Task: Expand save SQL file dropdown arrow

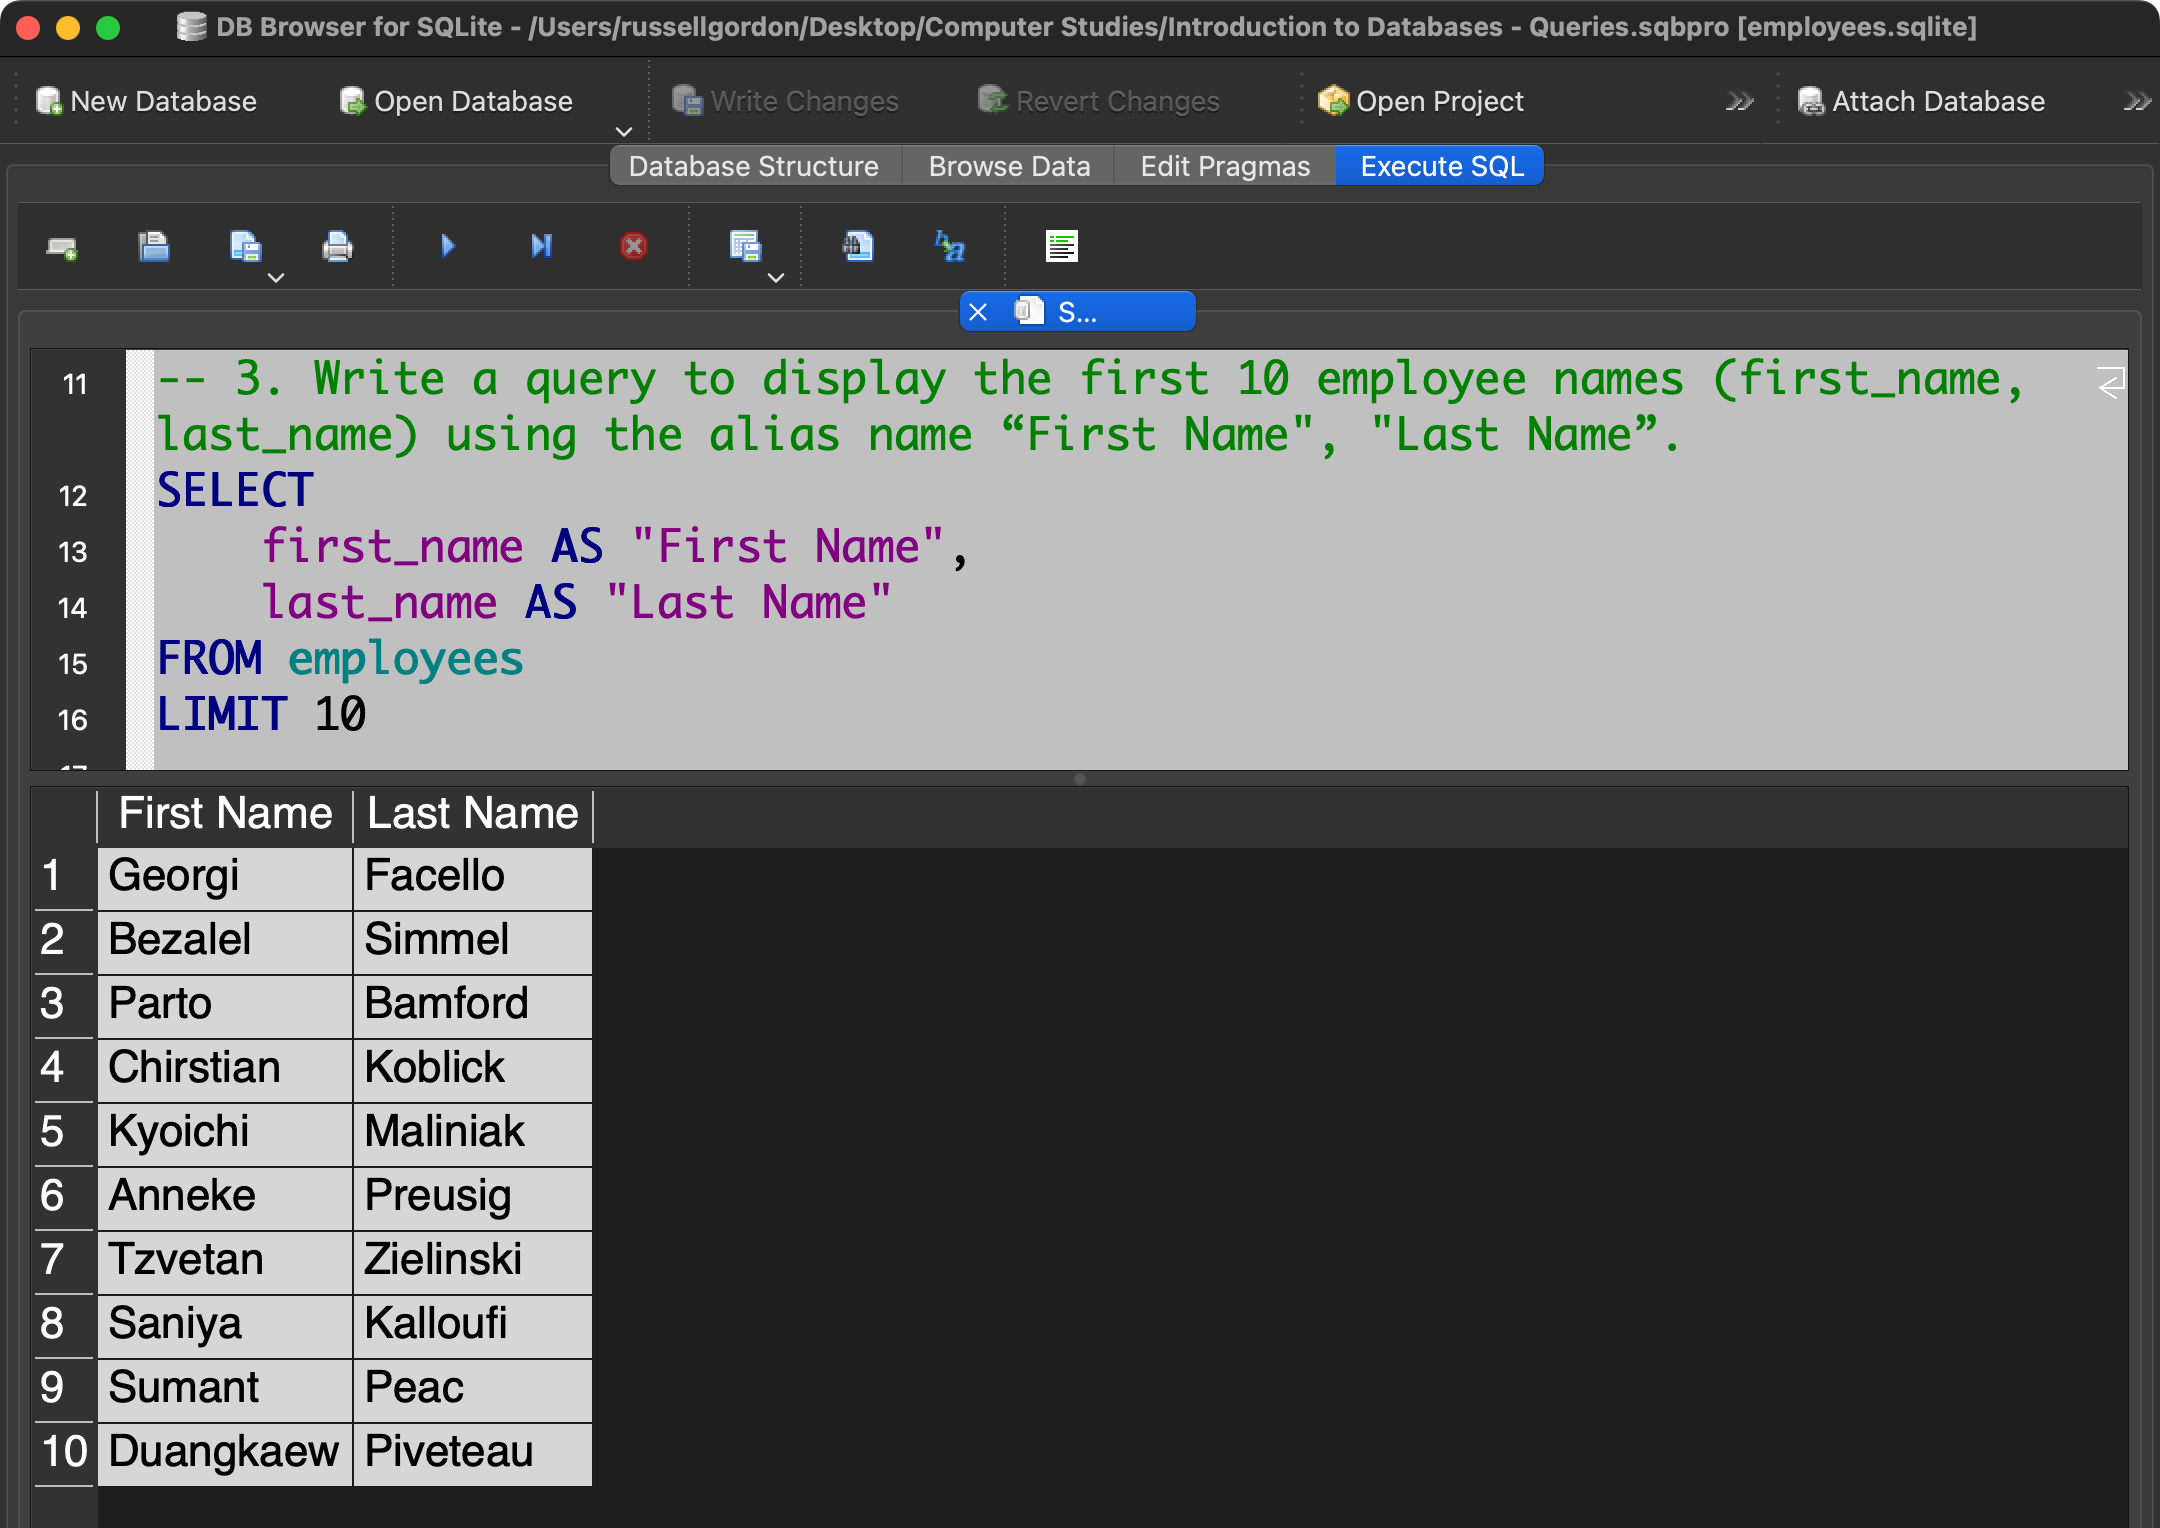Action: click(277, 278)
